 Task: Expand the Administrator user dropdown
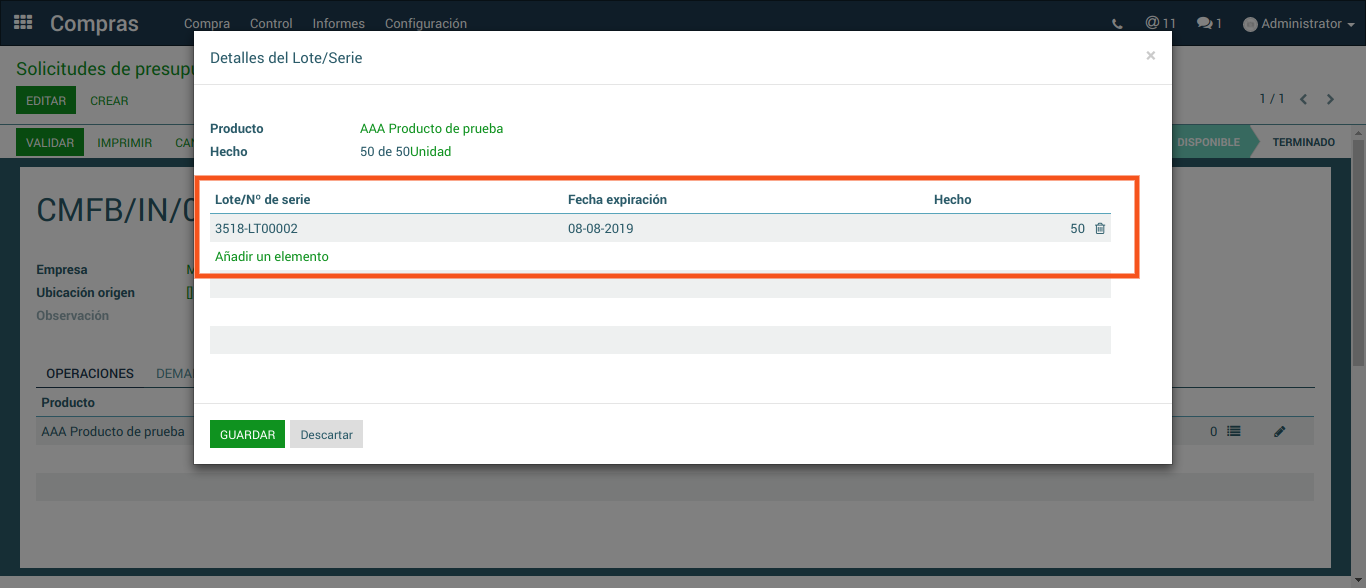1299,24
